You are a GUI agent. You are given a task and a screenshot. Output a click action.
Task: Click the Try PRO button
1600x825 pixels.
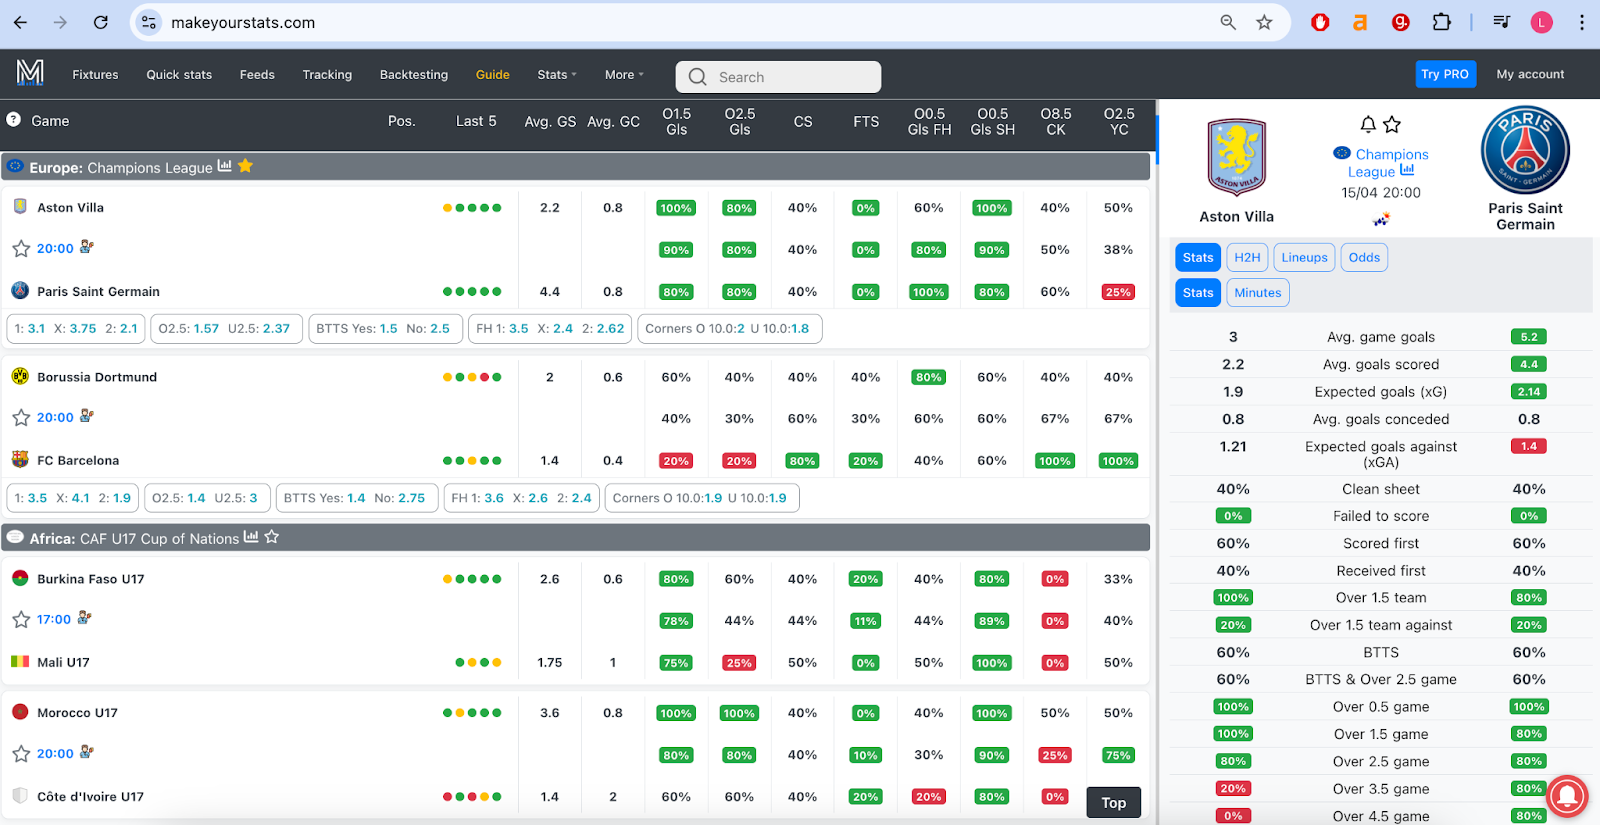(1445, 74)
